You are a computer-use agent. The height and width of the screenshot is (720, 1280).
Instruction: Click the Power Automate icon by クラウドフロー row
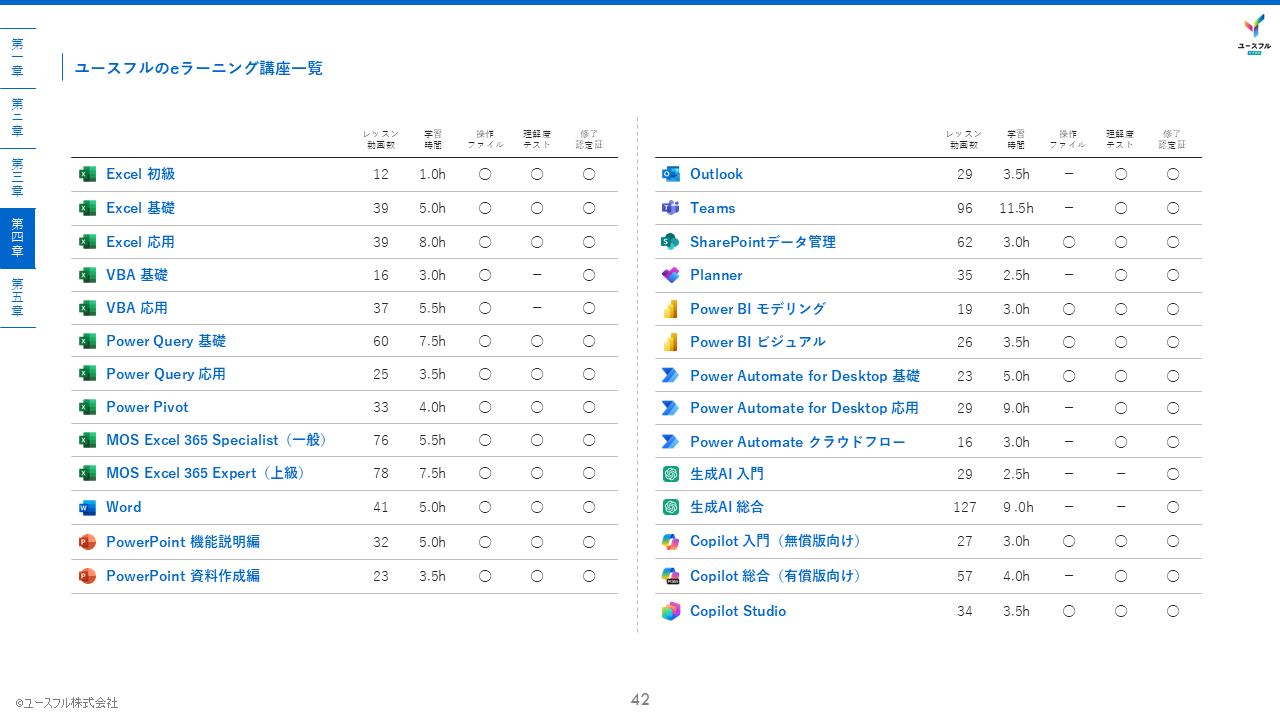coord(670,441)
